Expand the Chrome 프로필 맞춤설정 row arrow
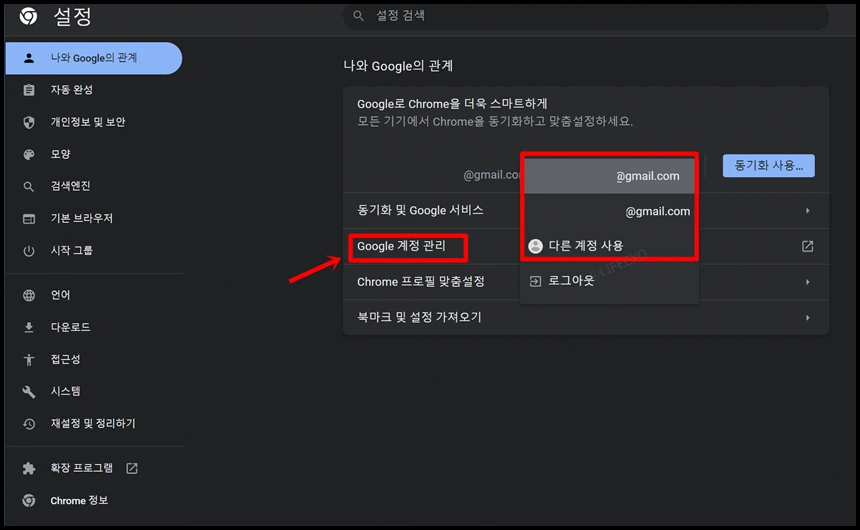Screen dimensions: 860x530 (x=807, y=282)
